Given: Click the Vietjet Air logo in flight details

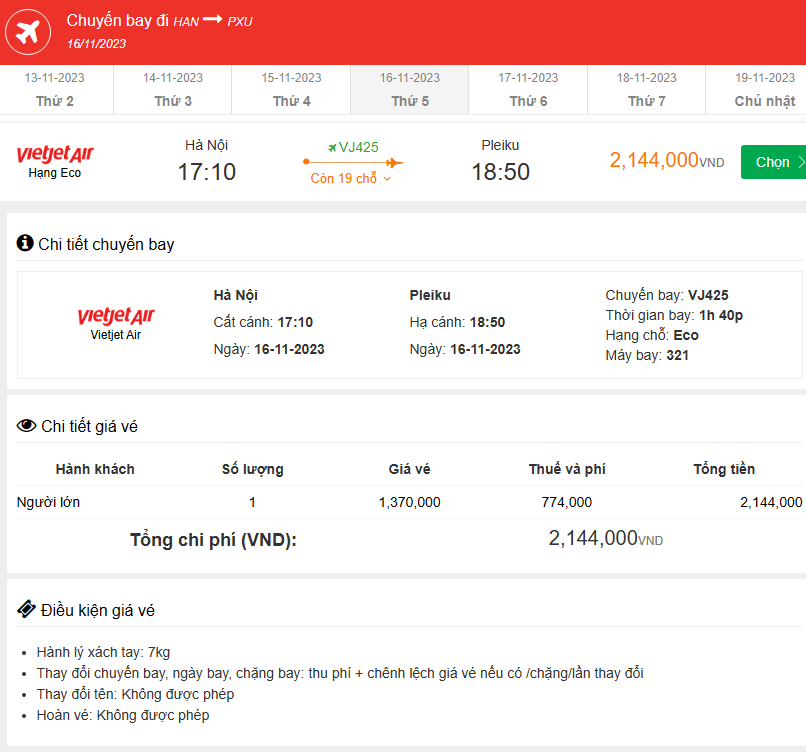Looking at the screenshot, I should coord(116,317).
